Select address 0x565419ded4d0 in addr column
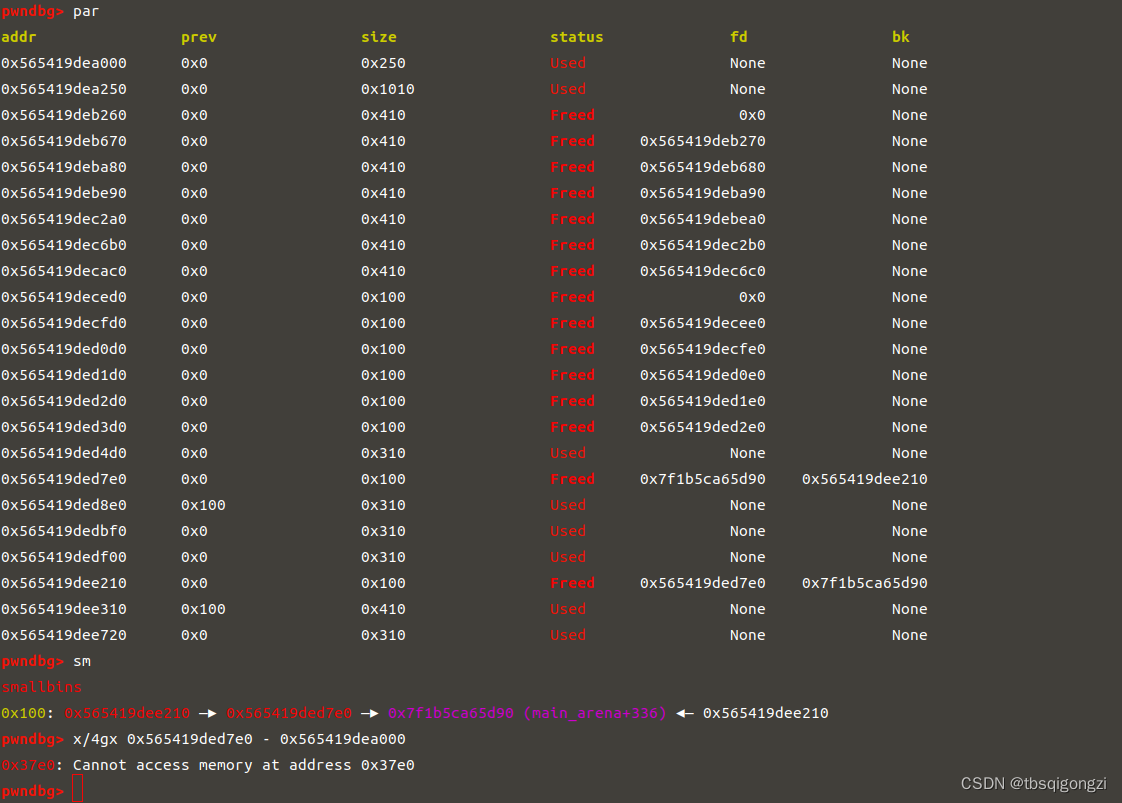The image size is (1122, 803). (x=64, y=453)
